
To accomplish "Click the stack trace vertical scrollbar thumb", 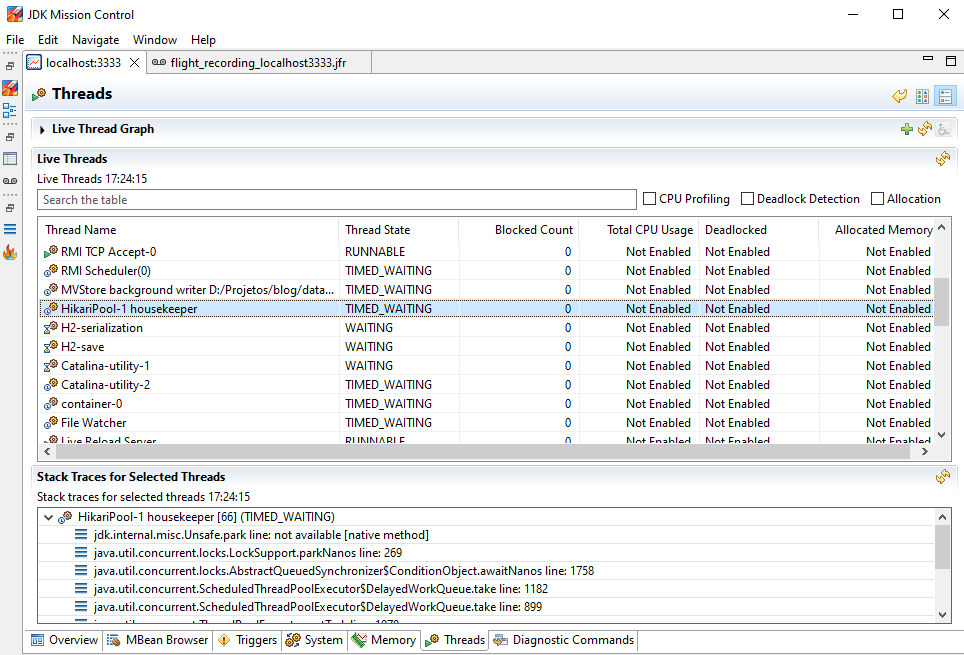I will pos(942,547).
